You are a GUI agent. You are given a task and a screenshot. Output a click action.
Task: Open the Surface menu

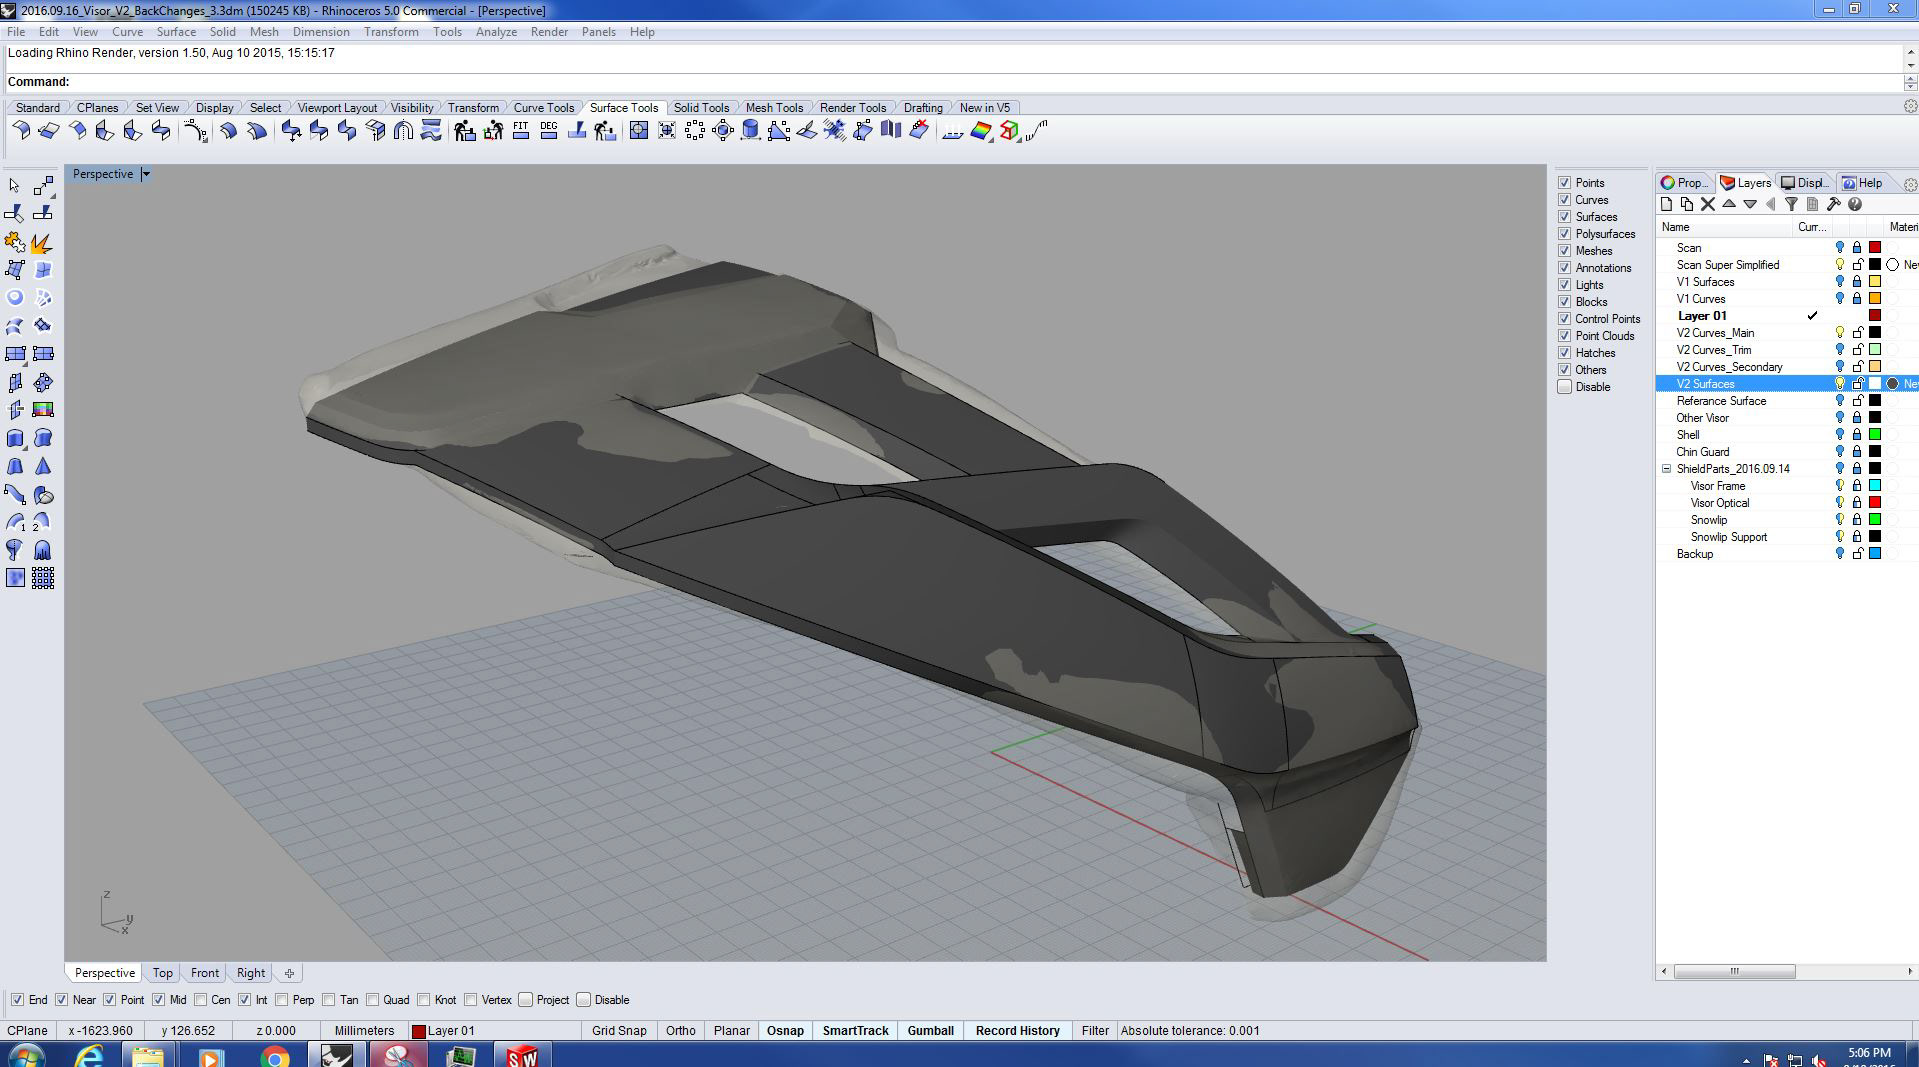coord(176,32)
